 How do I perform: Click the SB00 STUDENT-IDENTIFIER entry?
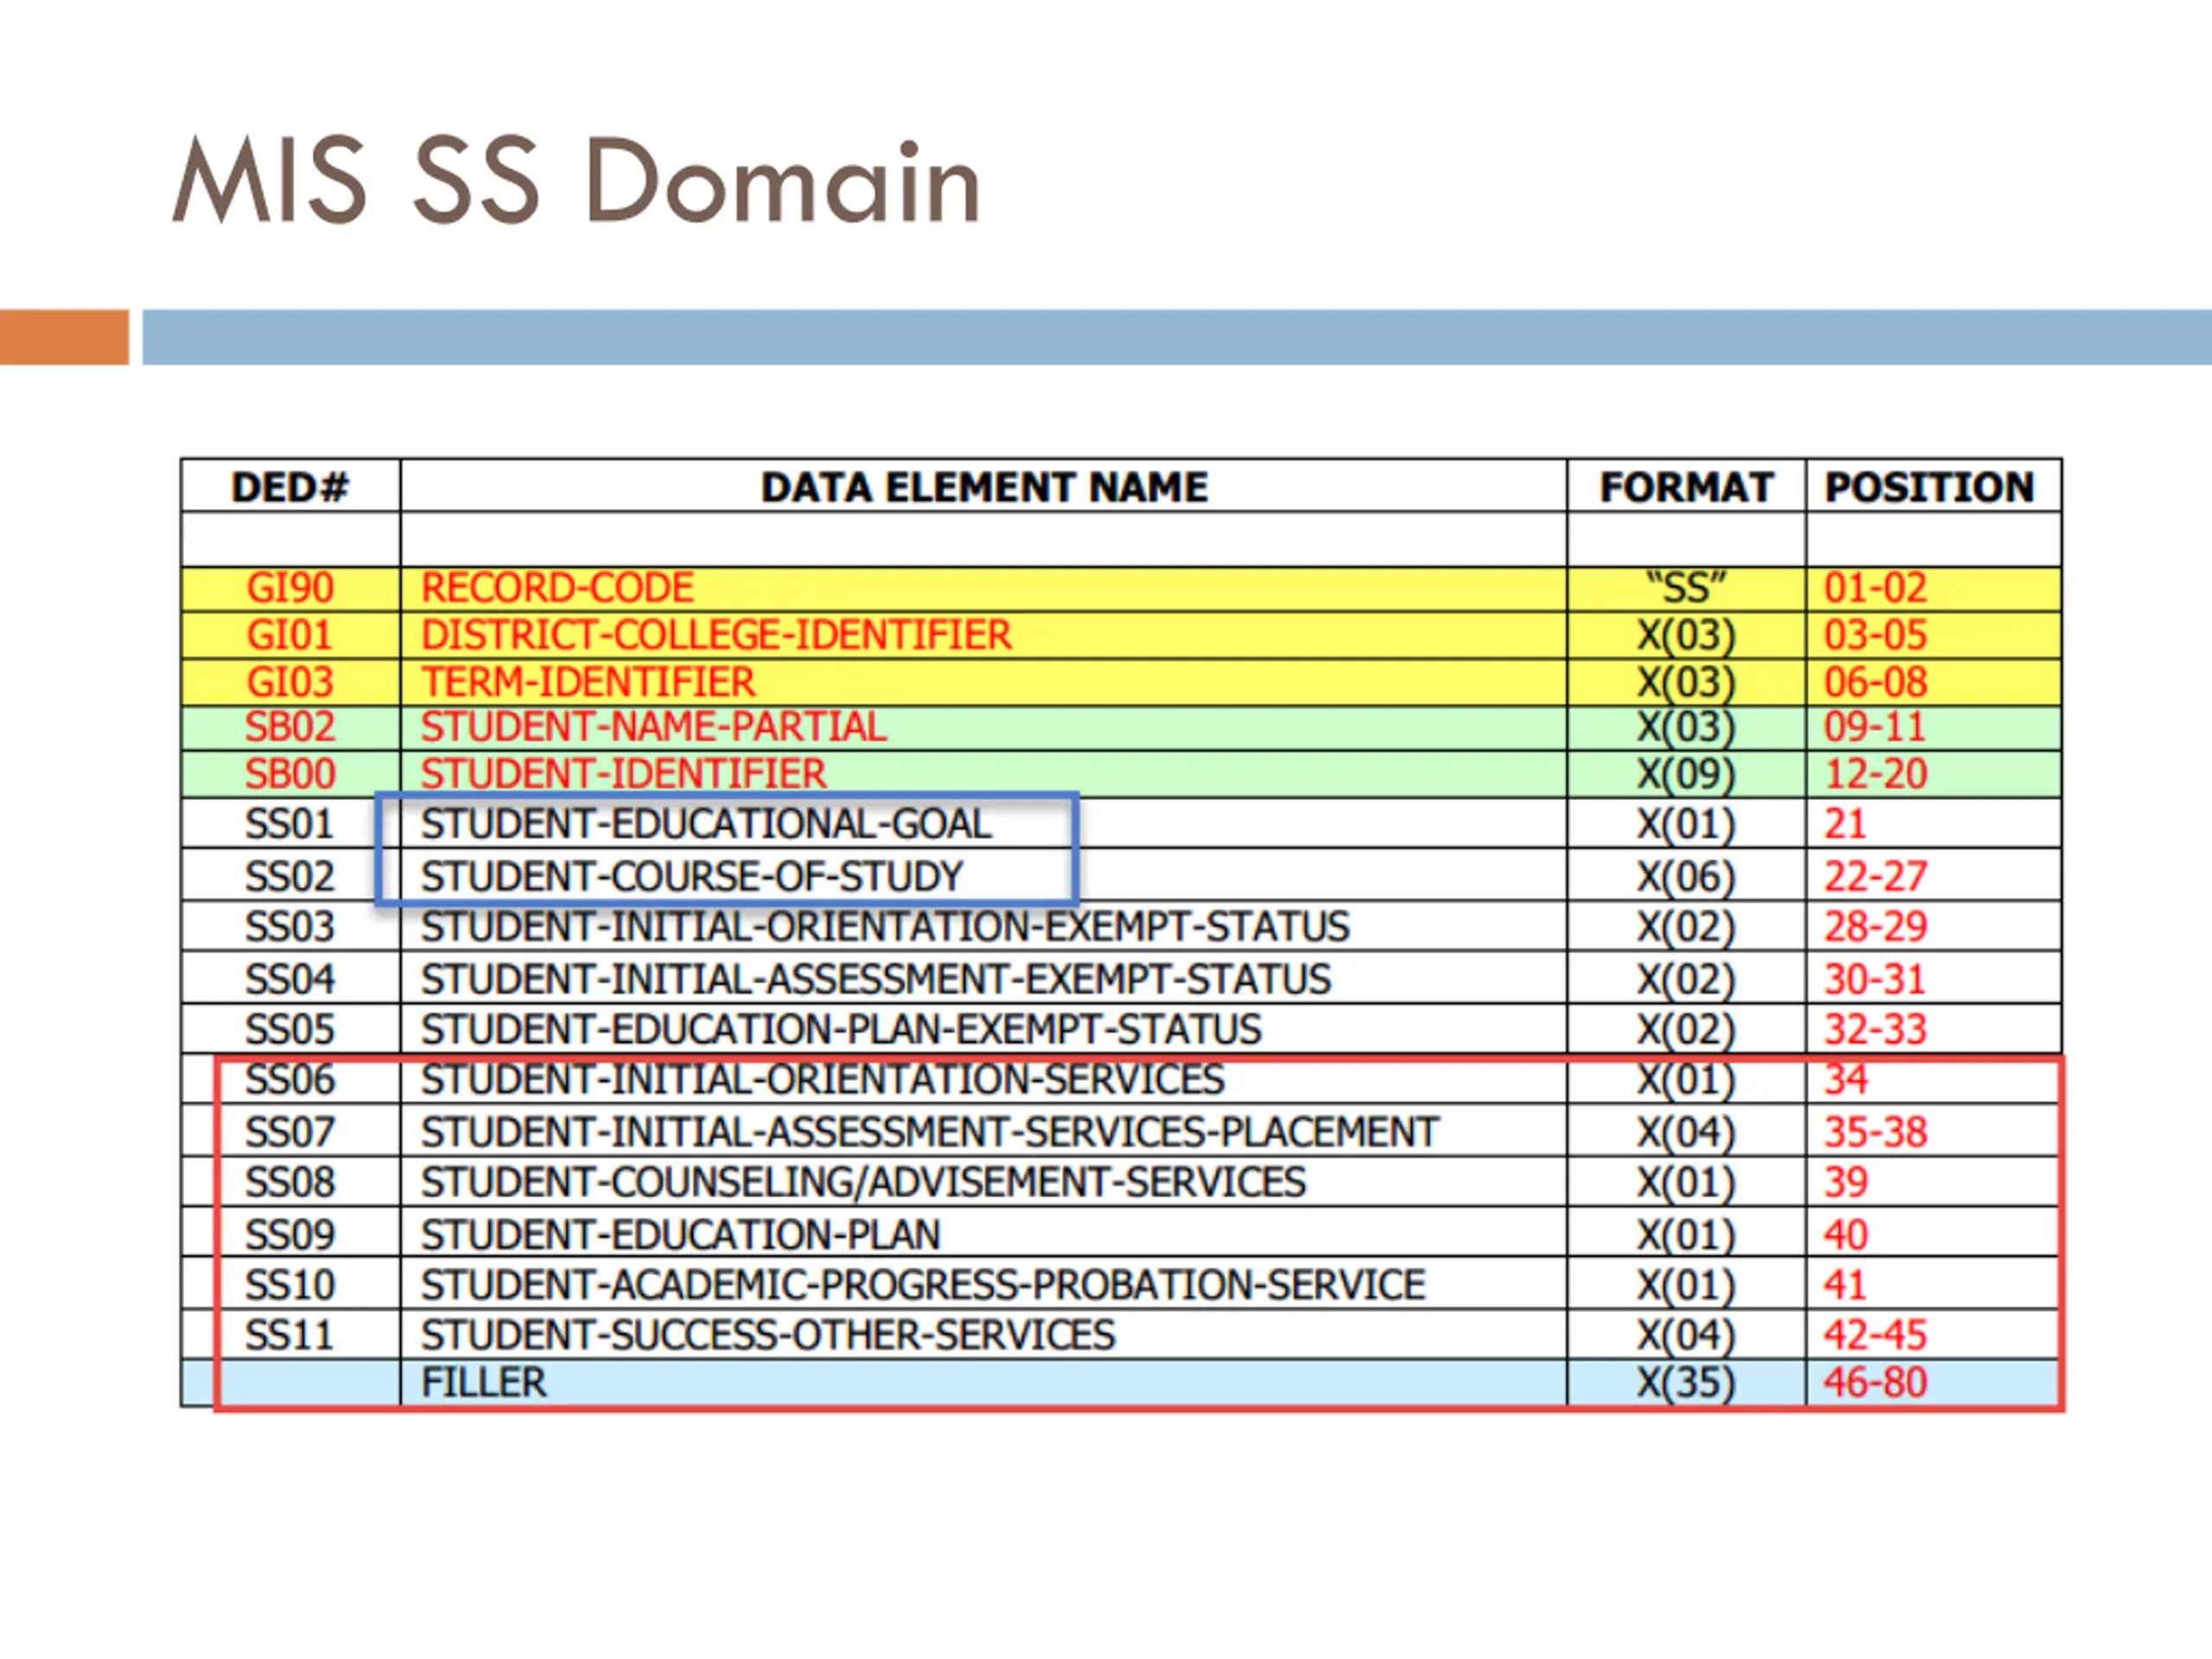[622, 774]
